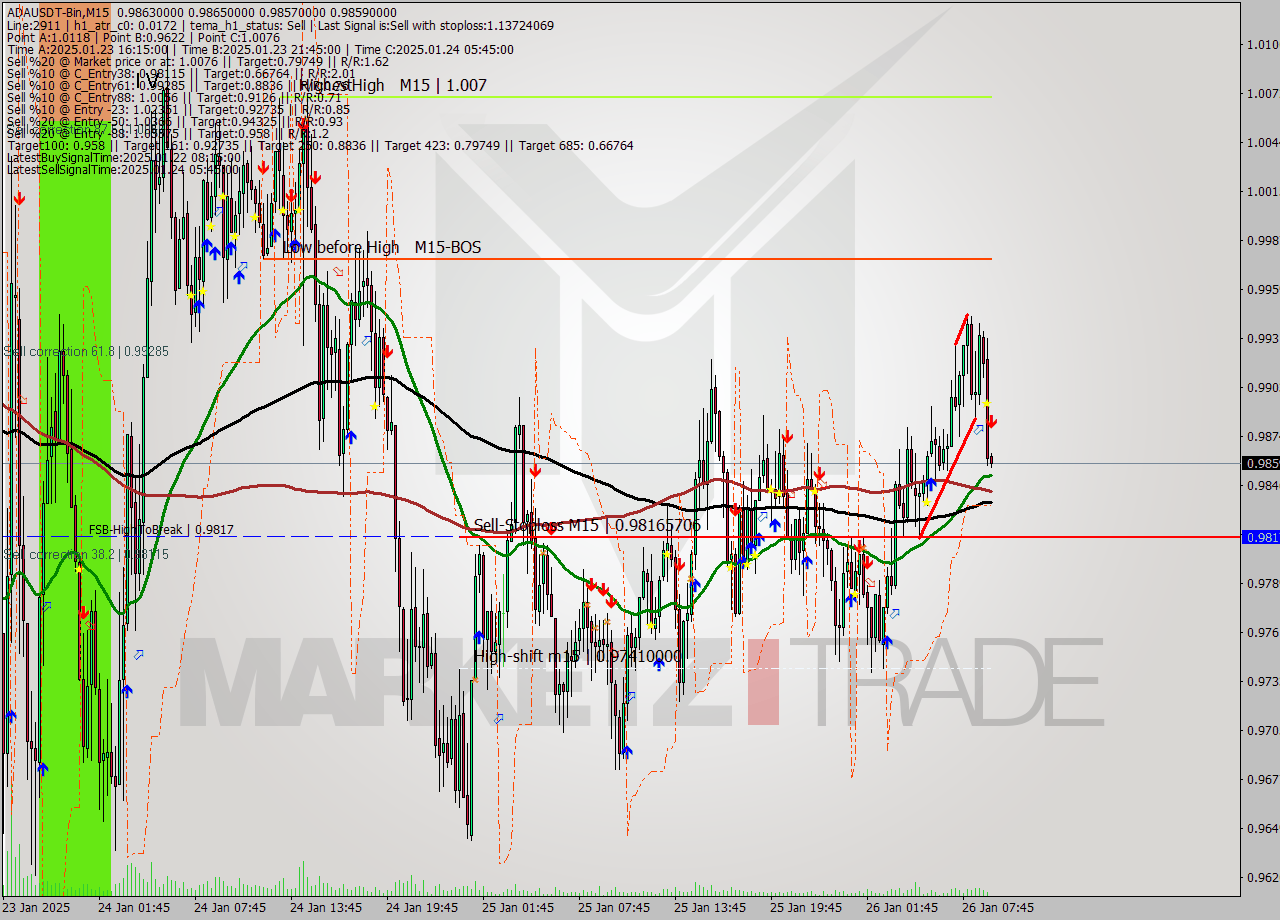Image resolution: width=1280 pixels, height=920 pixels.
Task: Click the current price tag 0.985
Action: pos(1260,463)
